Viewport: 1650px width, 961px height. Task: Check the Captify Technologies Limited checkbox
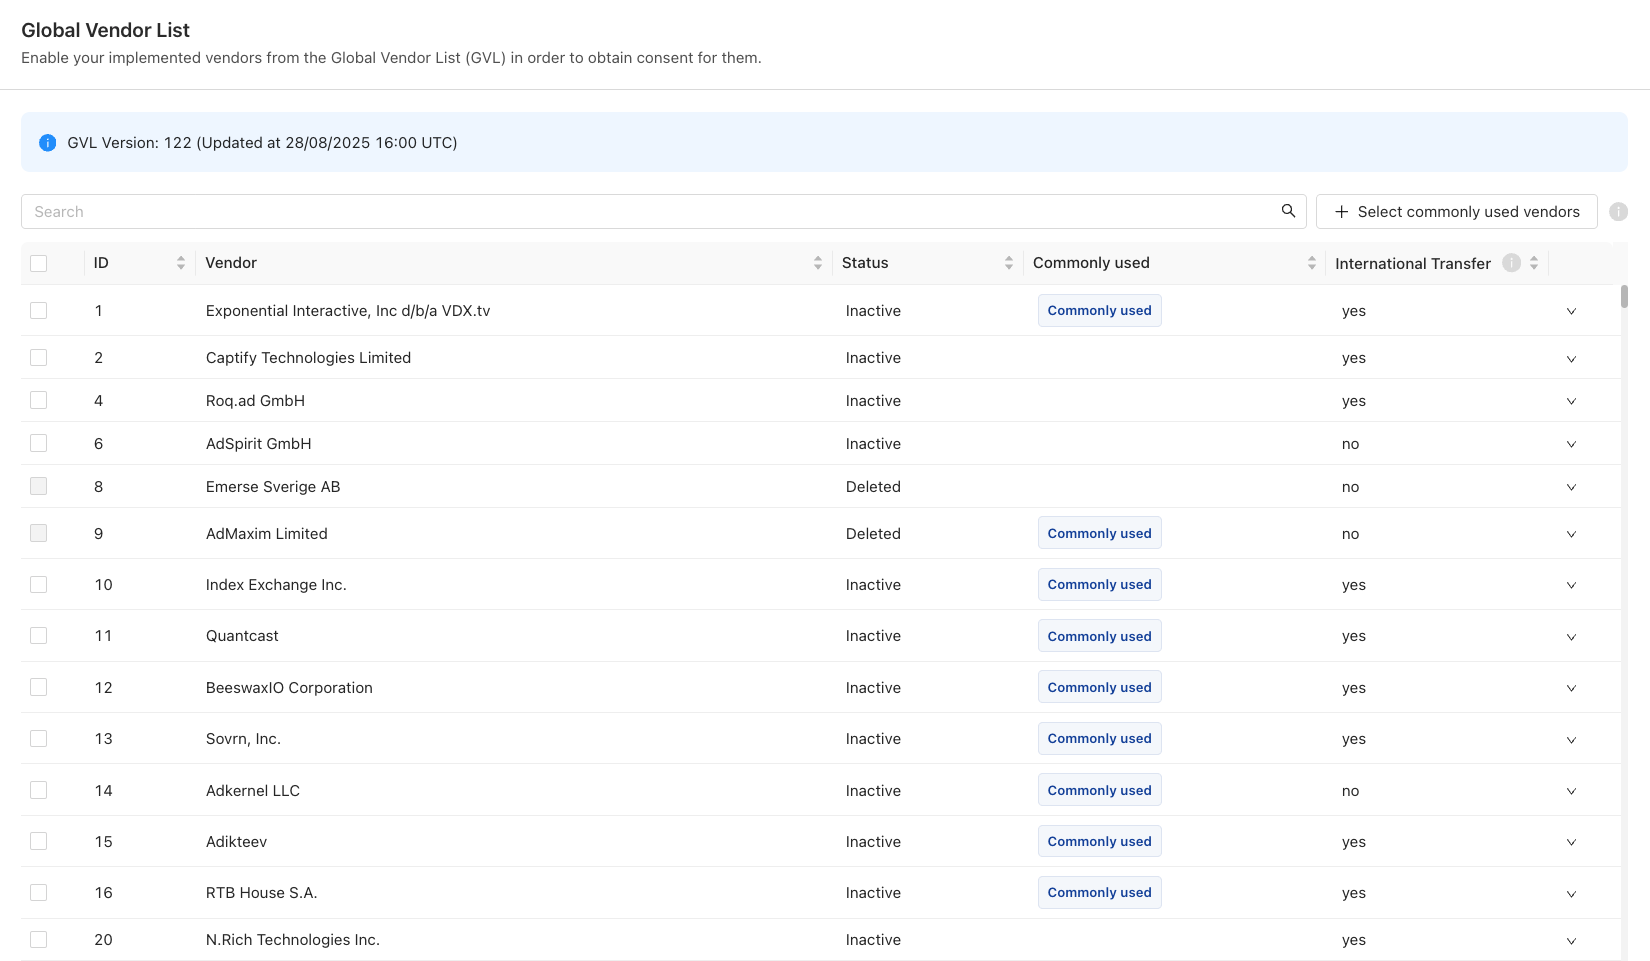39,358
